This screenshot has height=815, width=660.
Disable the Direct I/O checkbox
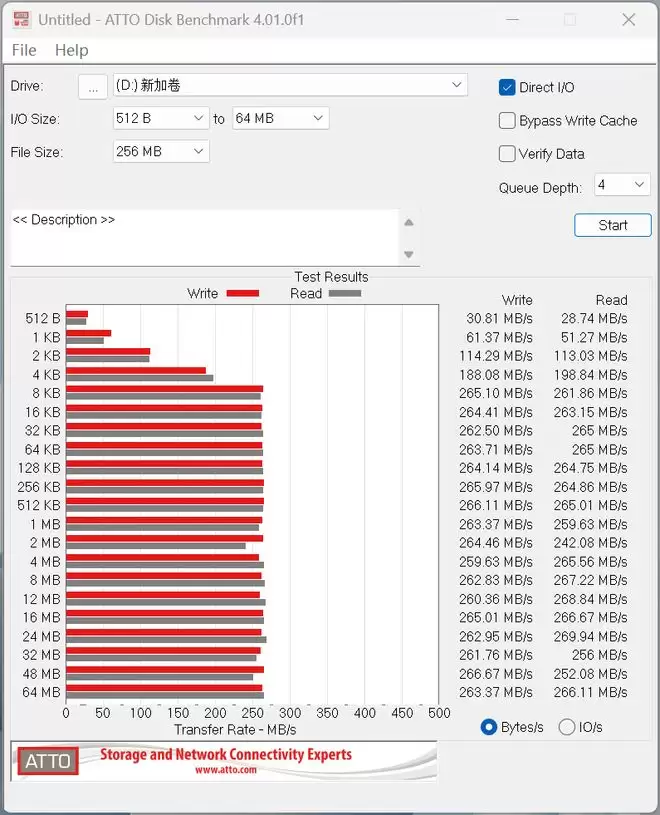[507, 87]
